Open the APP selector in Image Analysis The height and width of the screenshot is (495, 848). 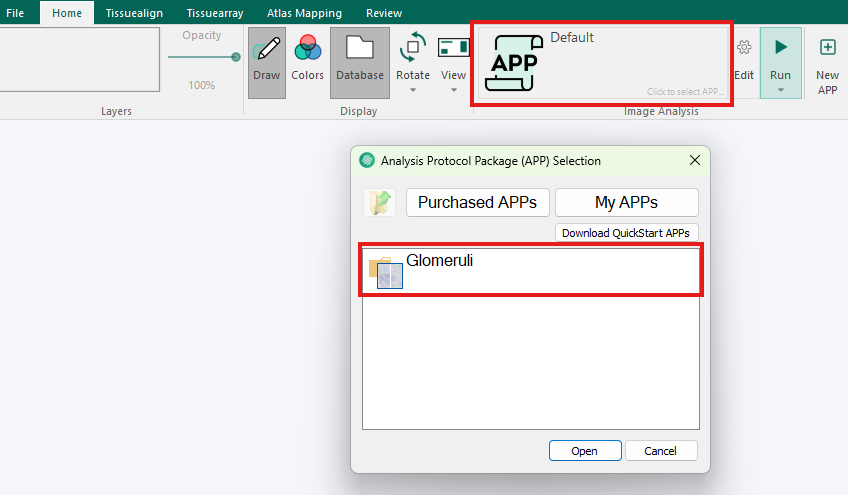pyautogui.click(x=602, y=63)
